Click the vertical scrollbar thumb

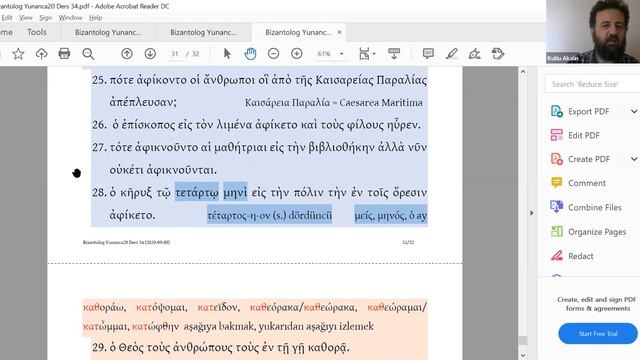click(523, 340)
